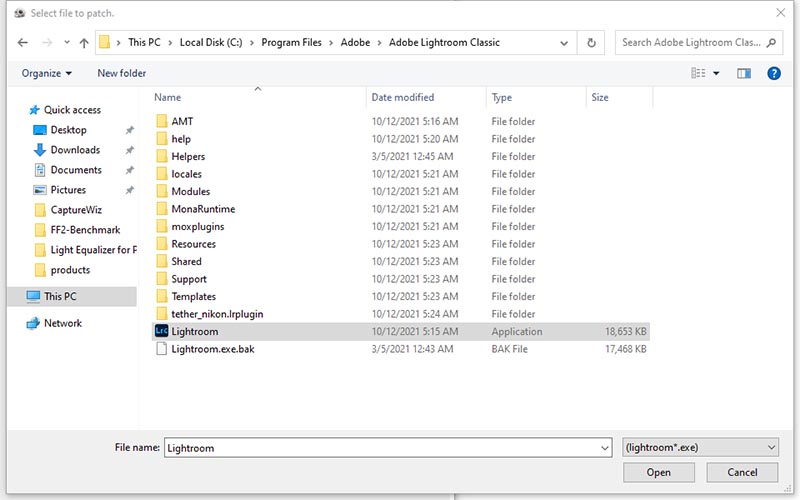The width and height of the screenshot is (800, 500).
Task: Expand the address bar history dropdown
Action: point(564,43)
